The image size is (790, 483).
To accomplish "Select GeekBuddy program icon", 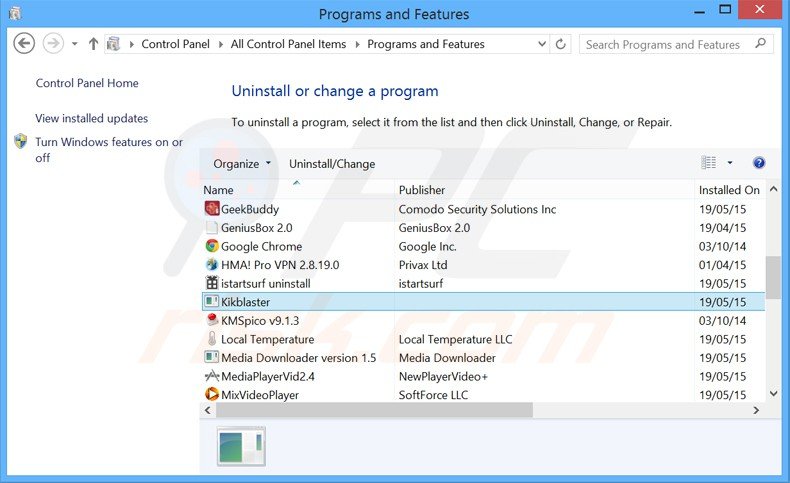I will (x=212, y=208).
